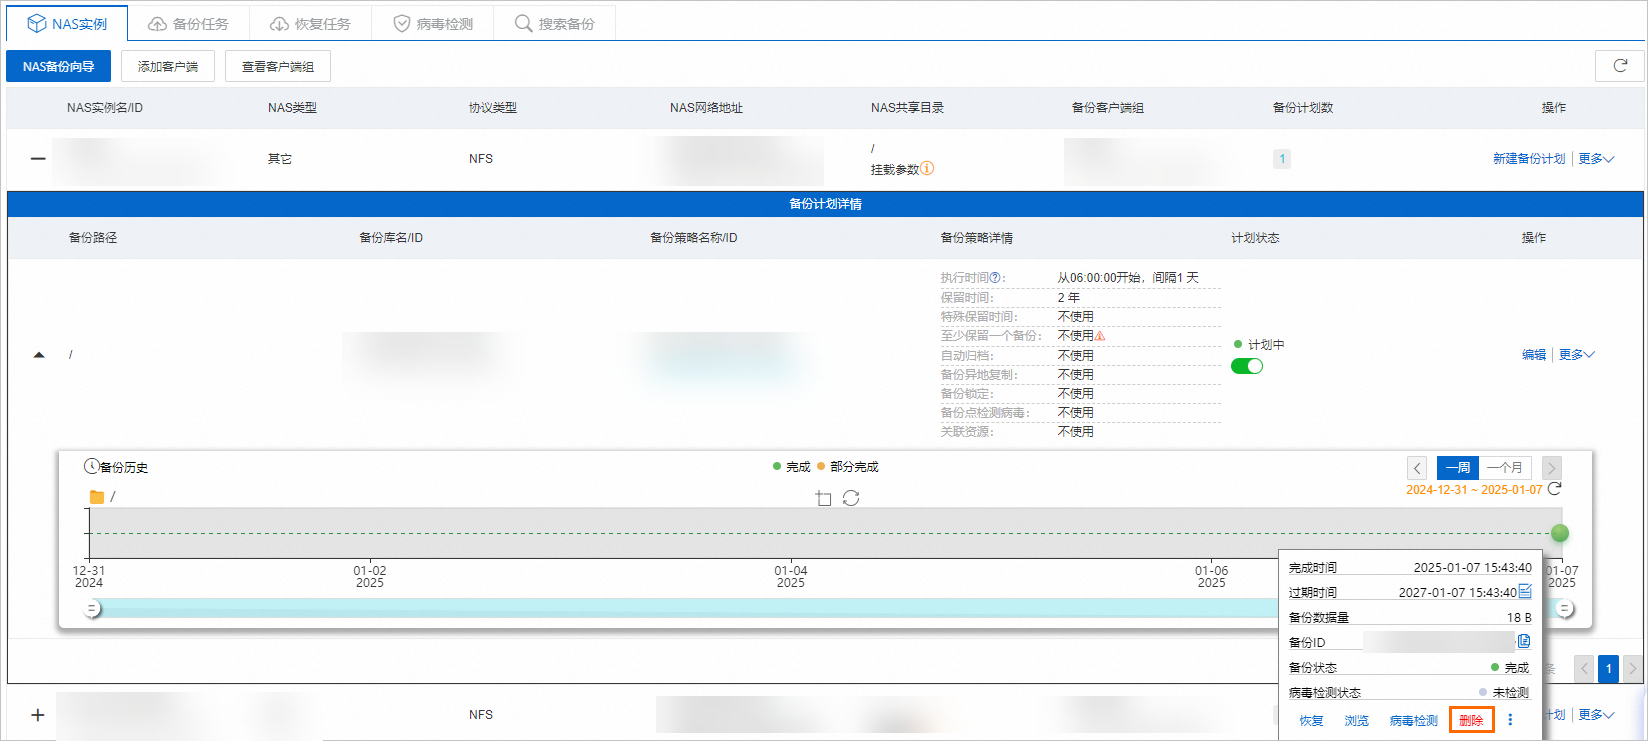Click the red 删除 link in popup
This screenshot has width=1648, height=741.
pos(1471,720)
